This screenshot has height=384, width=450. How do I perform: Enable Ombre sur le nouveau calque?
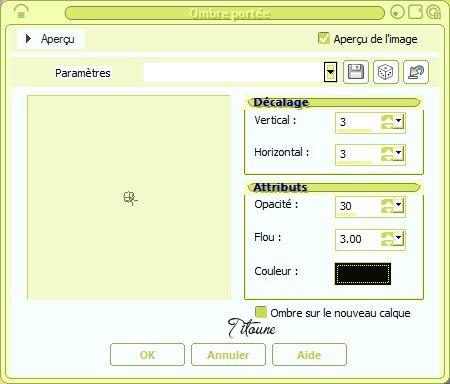pyautogui.click(x=261, y=312)
